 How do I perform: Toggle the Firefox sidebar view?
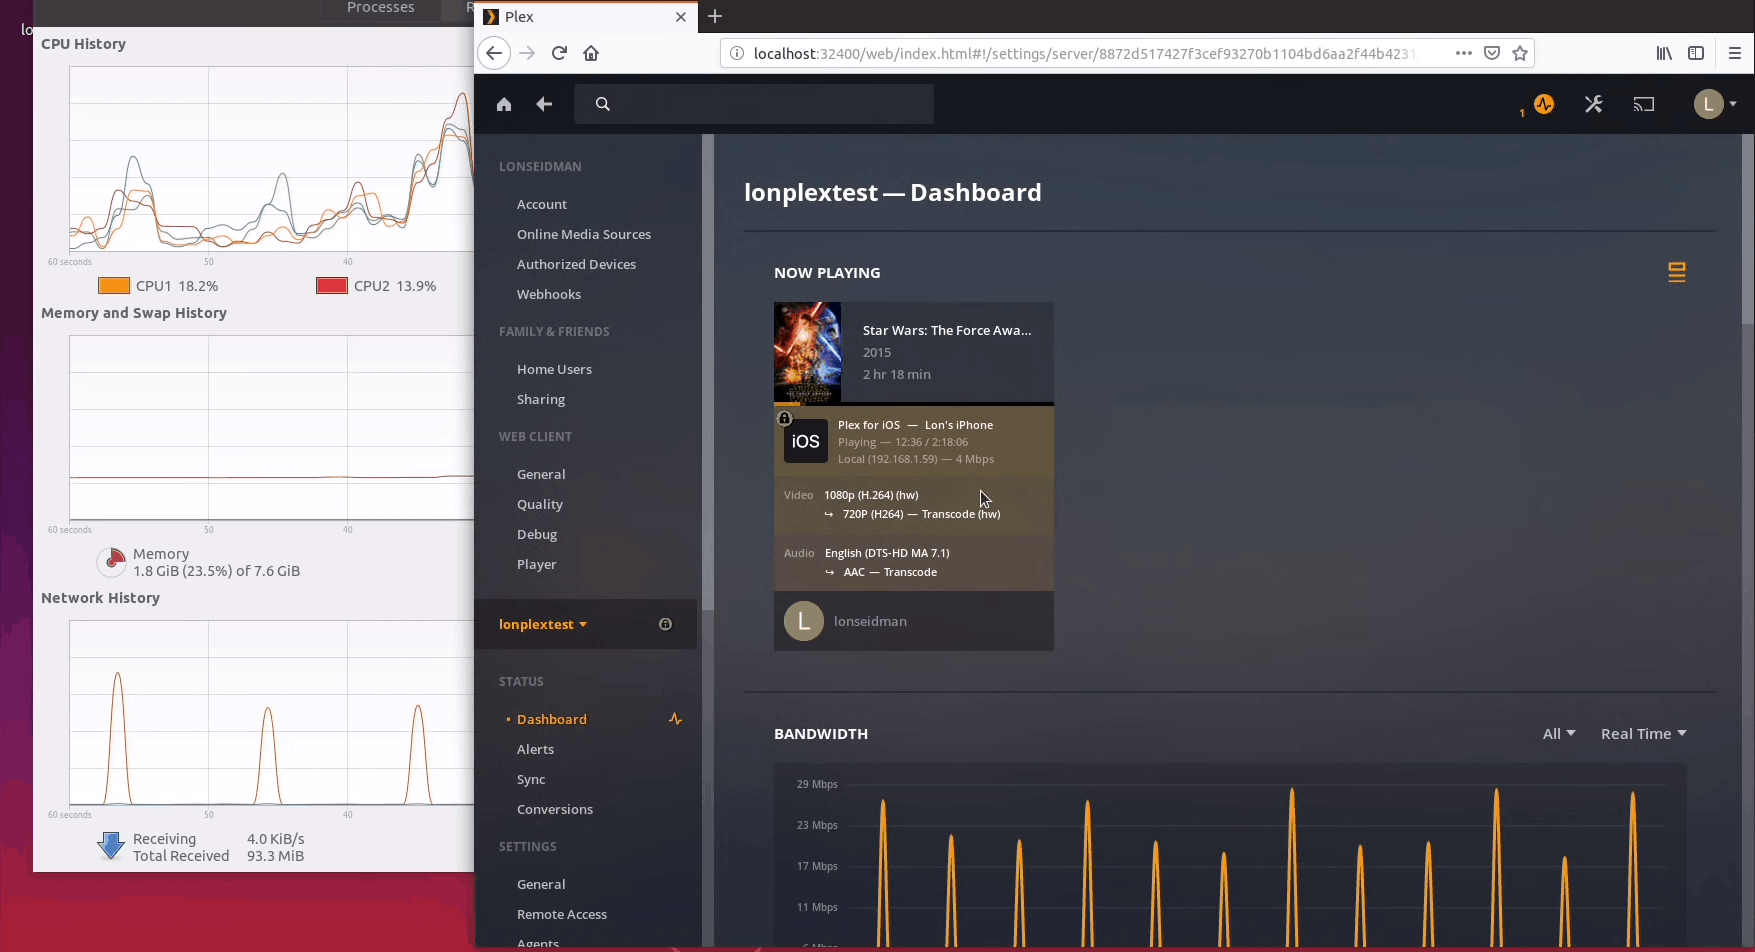[x=1696, y=53]
